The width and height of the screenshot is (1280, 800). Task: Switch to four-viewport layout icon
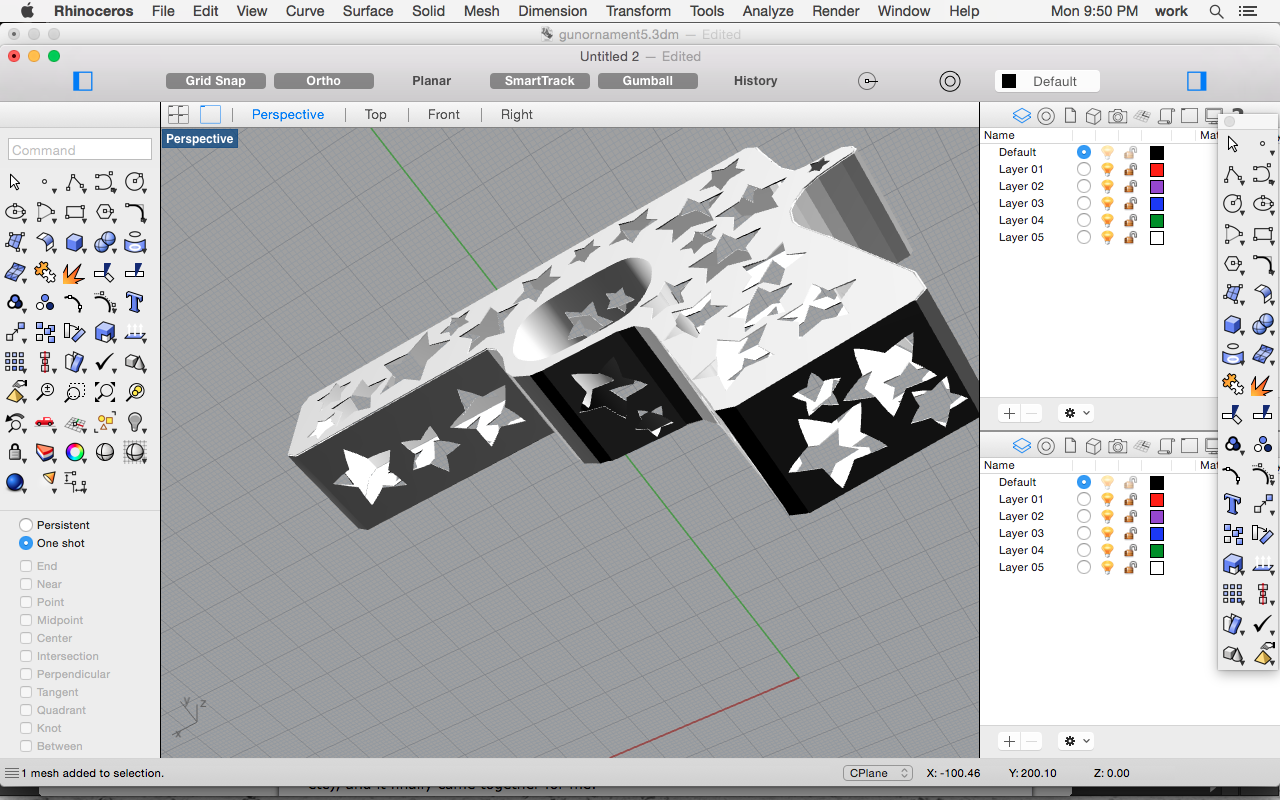pos(178,114)
